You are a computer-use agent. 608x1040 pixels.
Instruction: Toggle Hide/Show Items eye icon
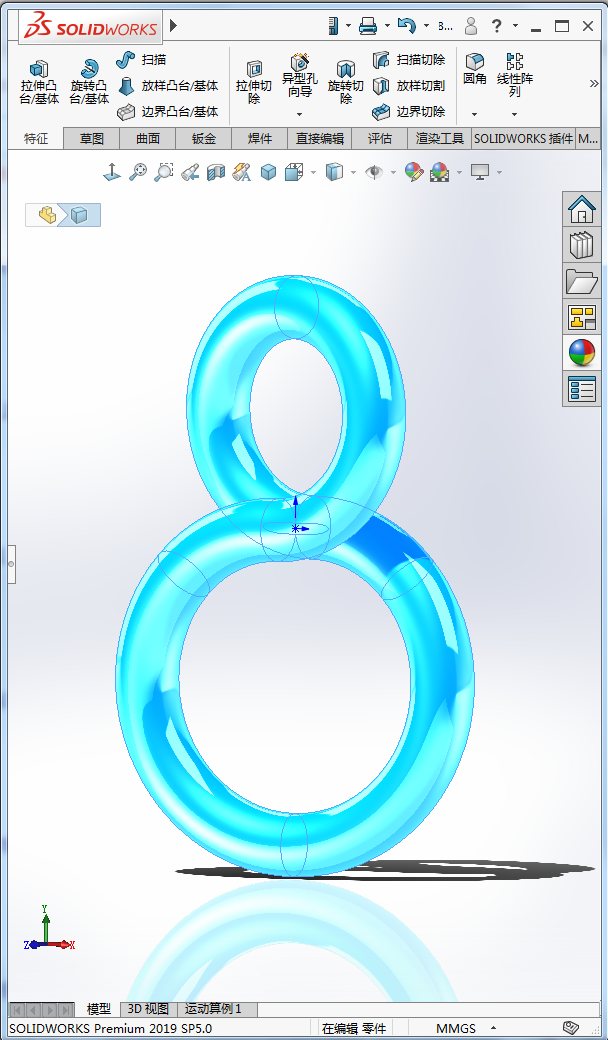(x=375, y=172)
